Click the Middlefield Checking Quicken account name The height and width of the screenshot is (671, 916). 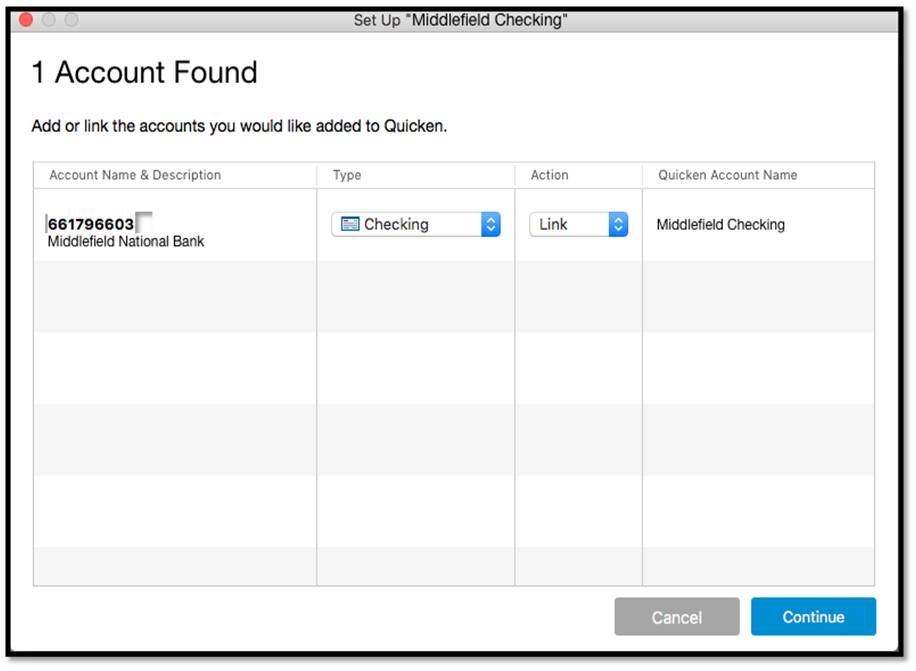tap(720, 225)
